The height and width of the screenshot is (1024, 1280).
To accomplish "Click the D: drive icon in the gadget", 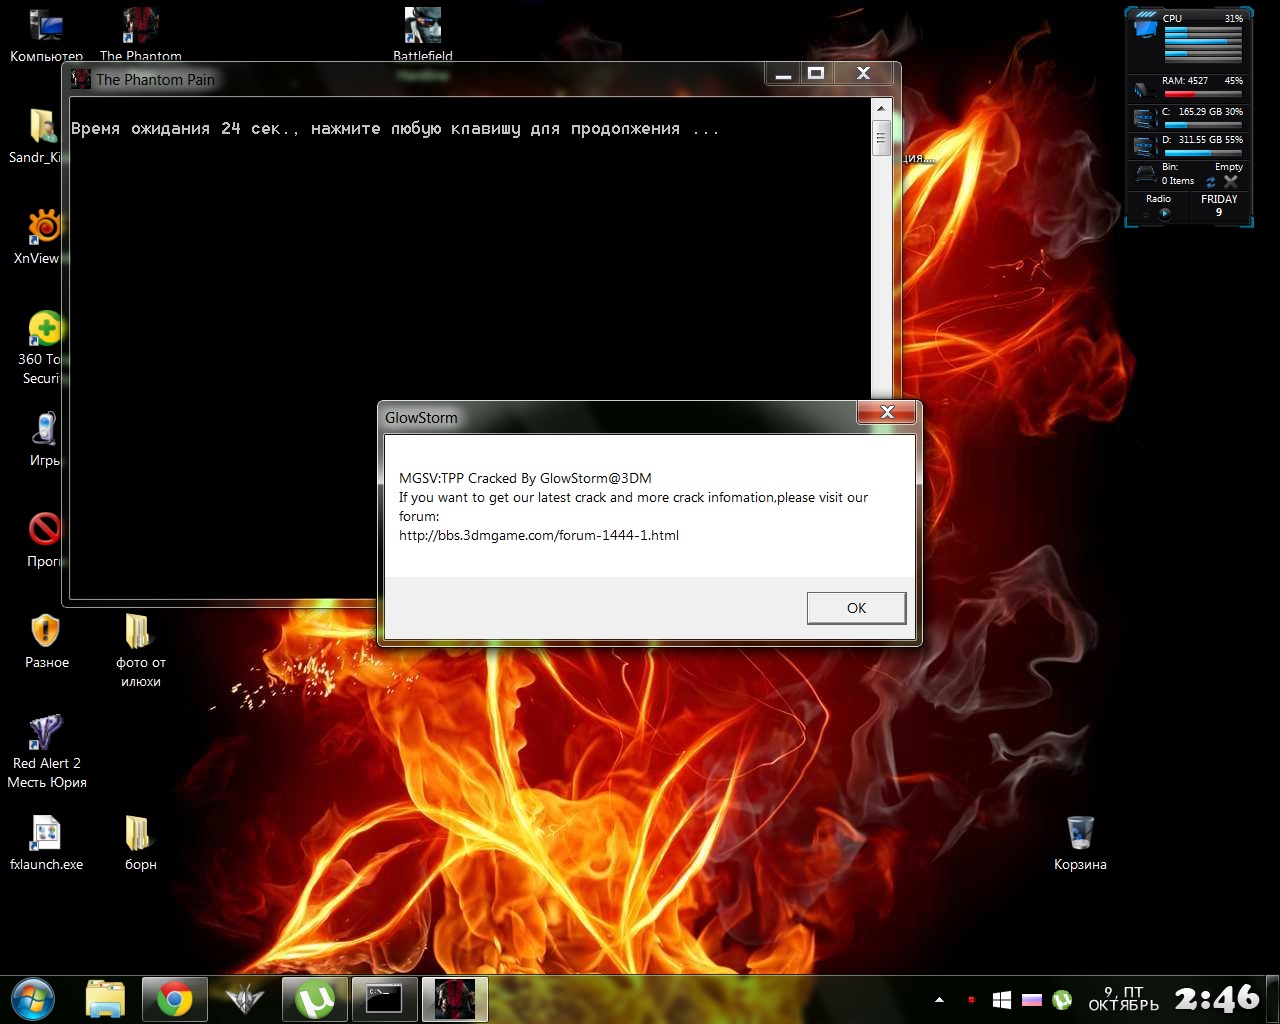I will (1145, 146).
